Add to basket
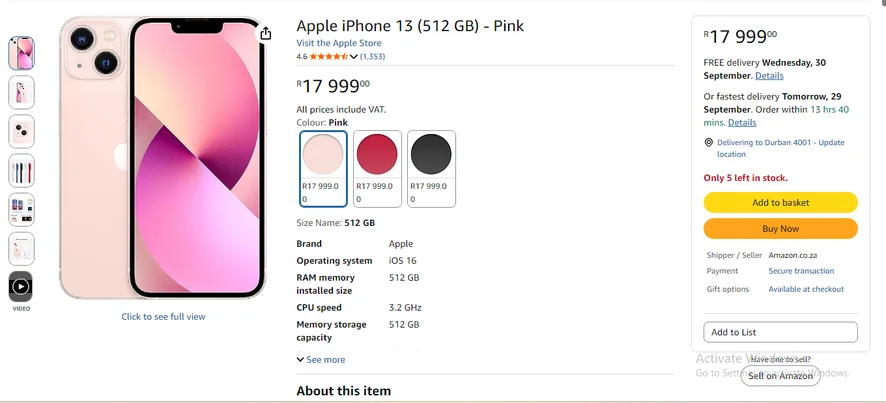Viewport: 886px width, 403px height. 780,202
